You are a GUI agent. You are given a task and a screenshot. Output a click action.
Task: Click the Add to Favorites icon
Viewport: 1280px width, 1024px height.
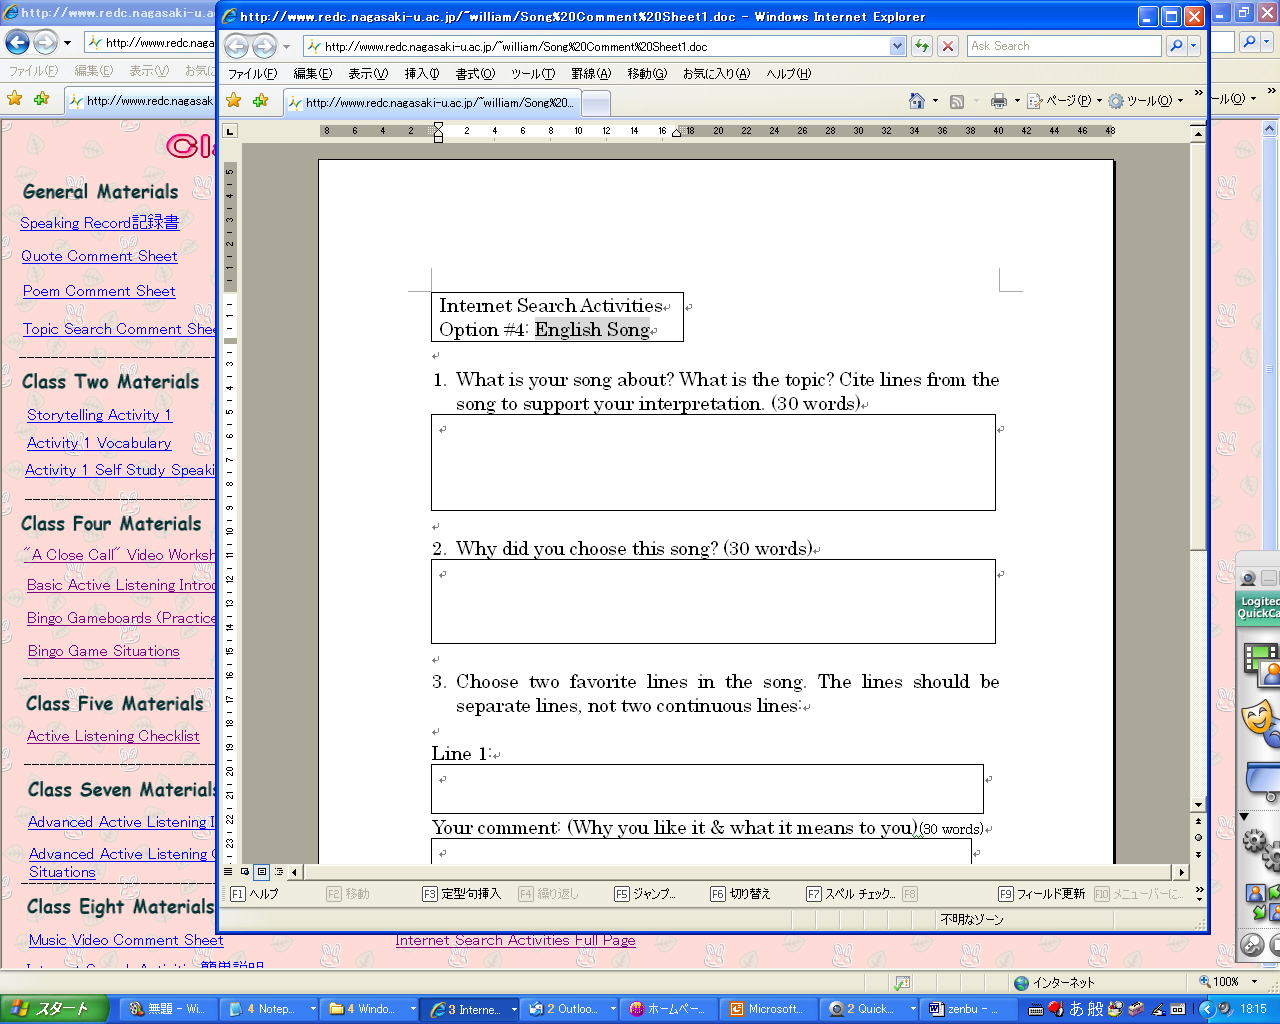(260, 101)
